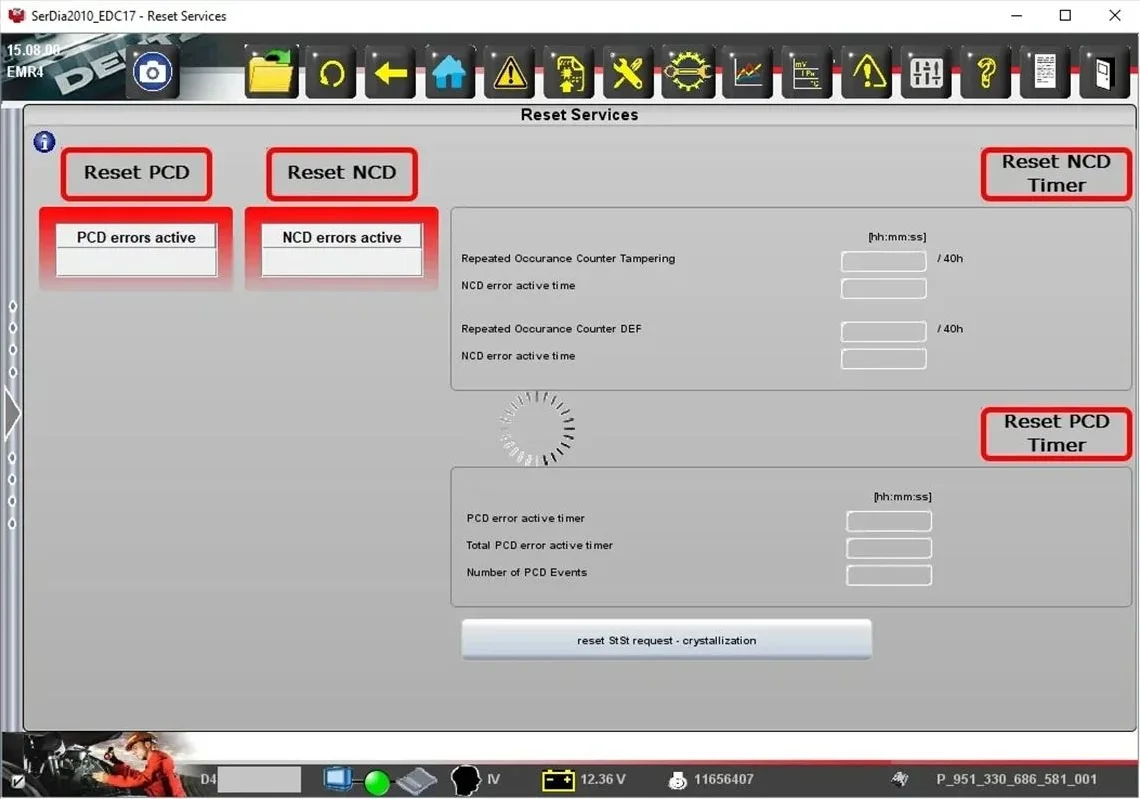
Task: Click the battery voltage 12.36 V indicator
Action: [584, 779]
